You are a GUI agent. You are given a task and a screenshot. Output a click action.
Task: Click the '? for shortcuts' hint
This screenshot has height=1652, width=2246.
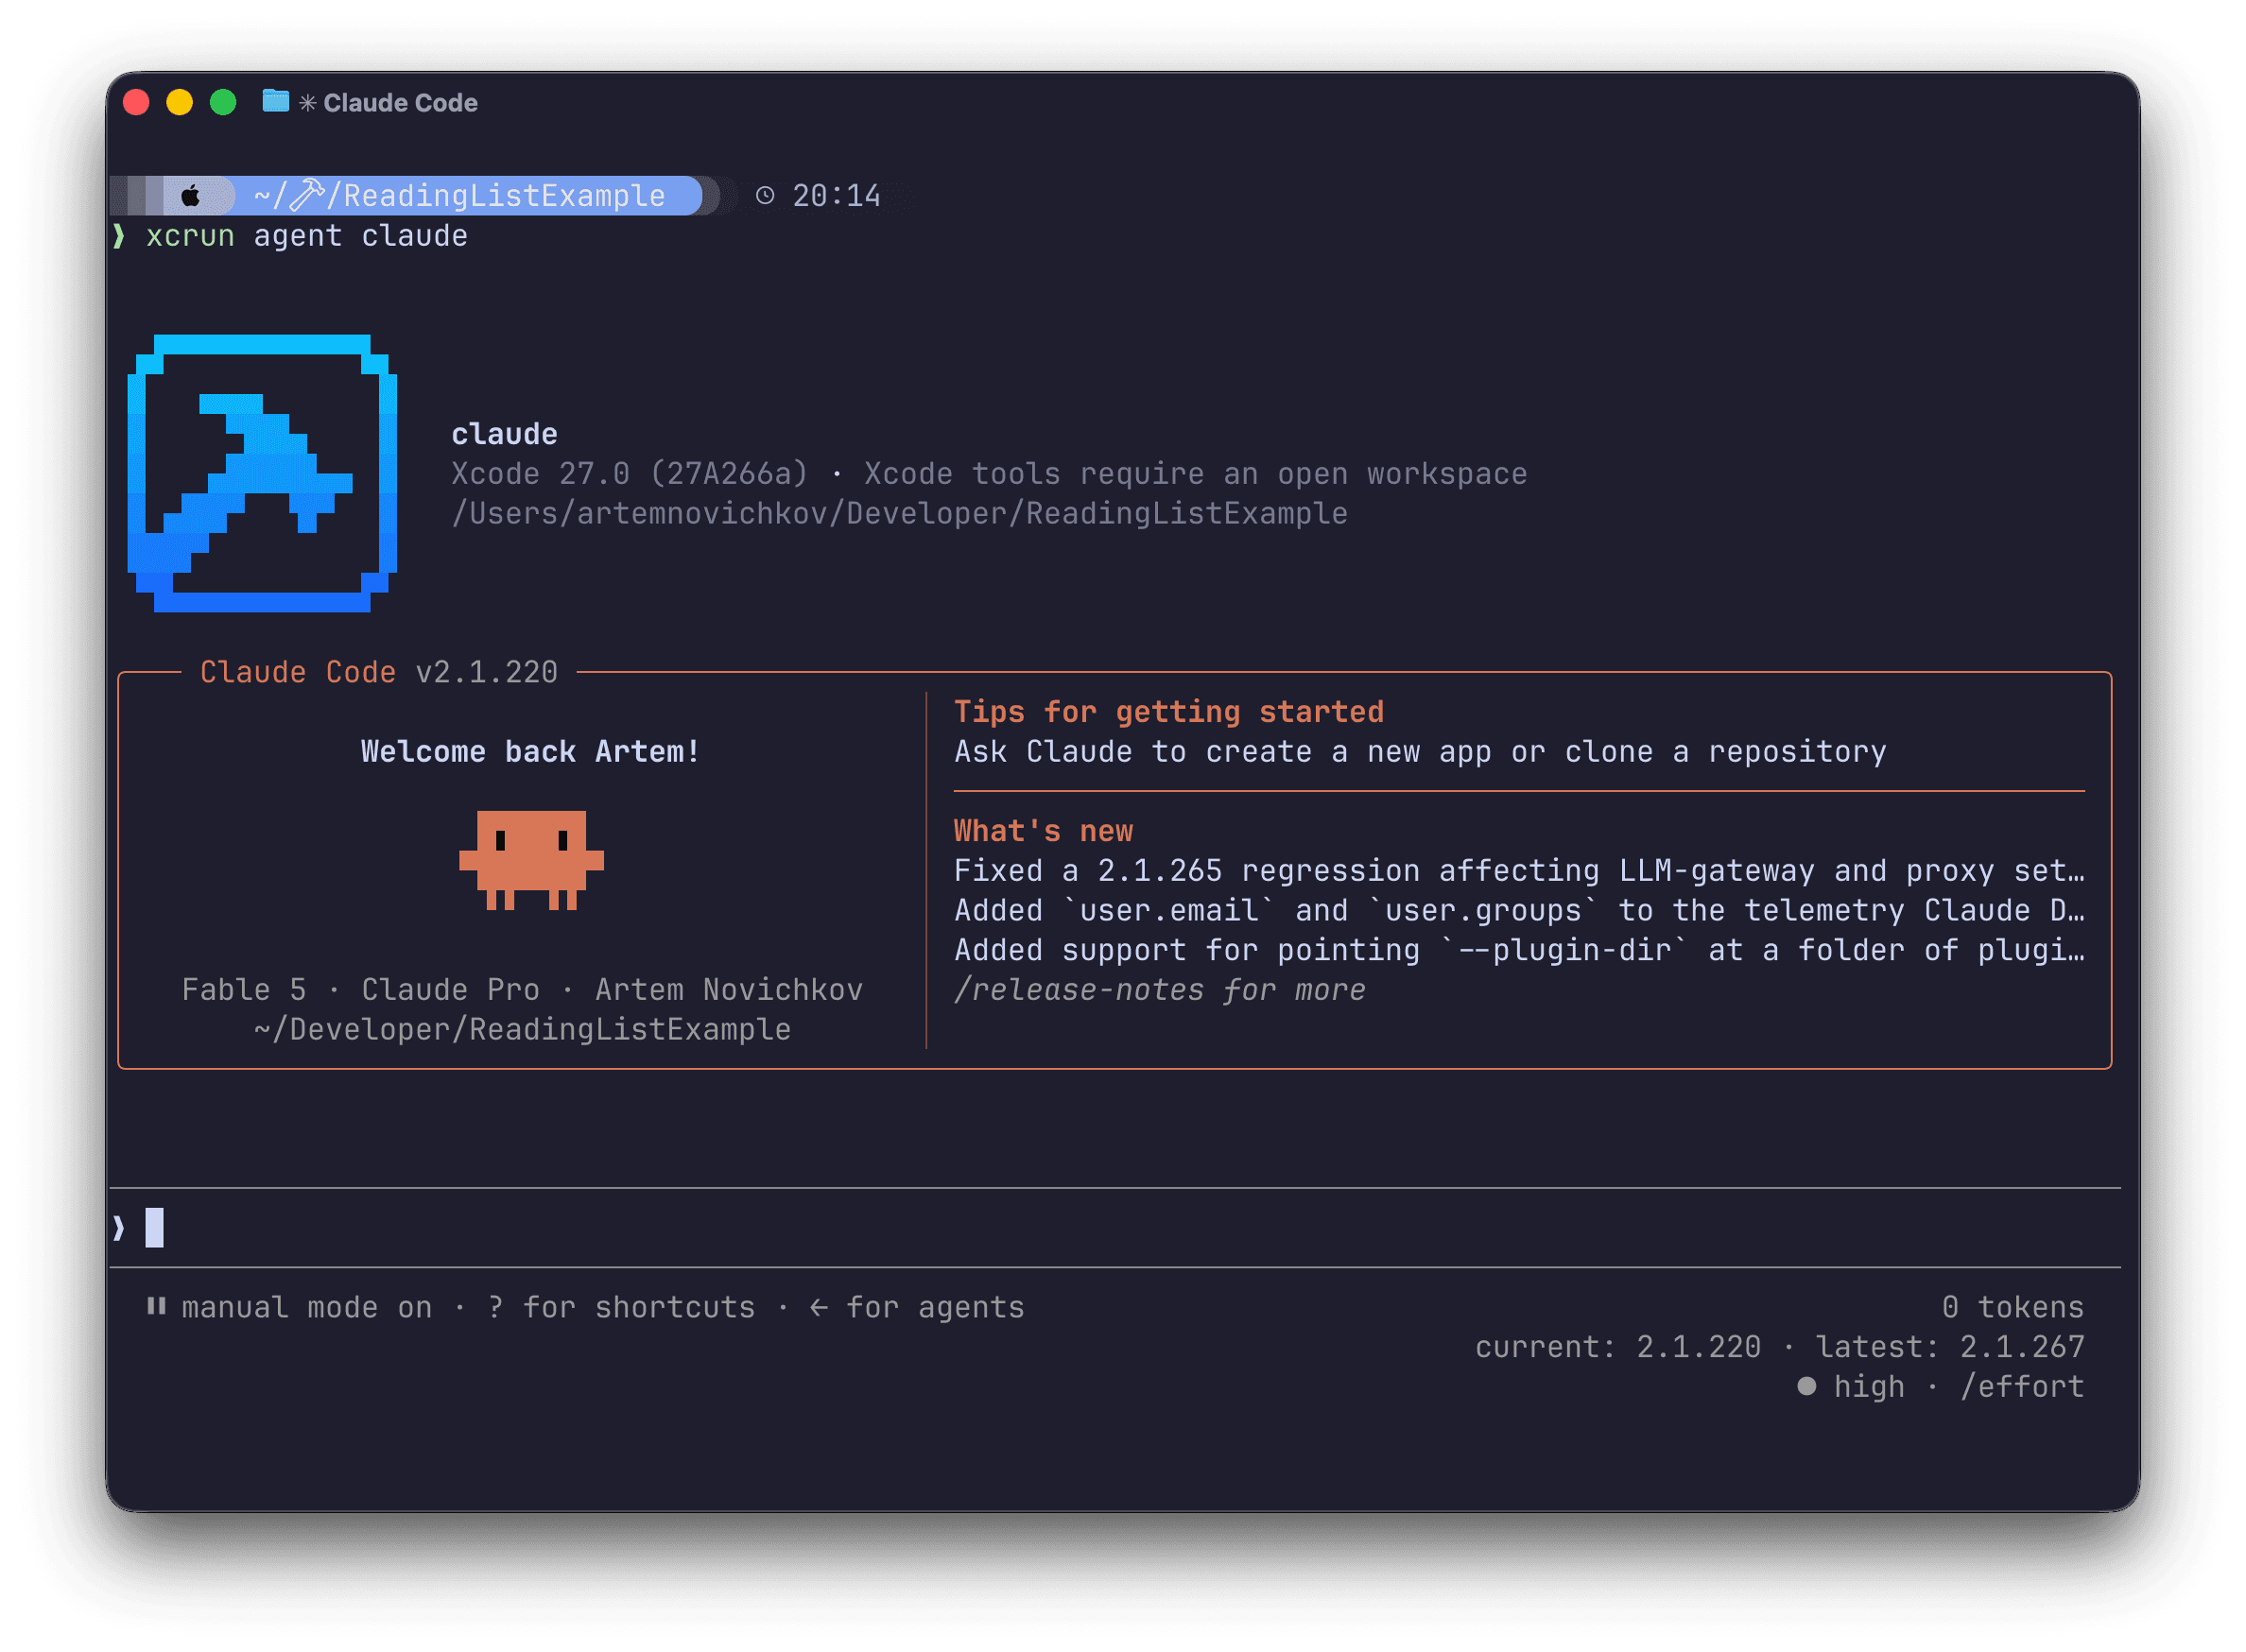click(x=621, y=1307)
